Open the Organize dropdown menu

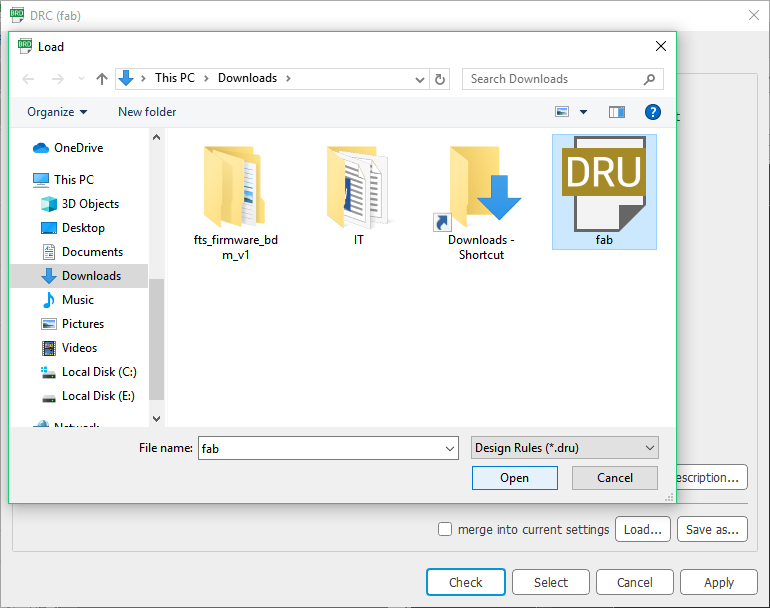(57, 112)
